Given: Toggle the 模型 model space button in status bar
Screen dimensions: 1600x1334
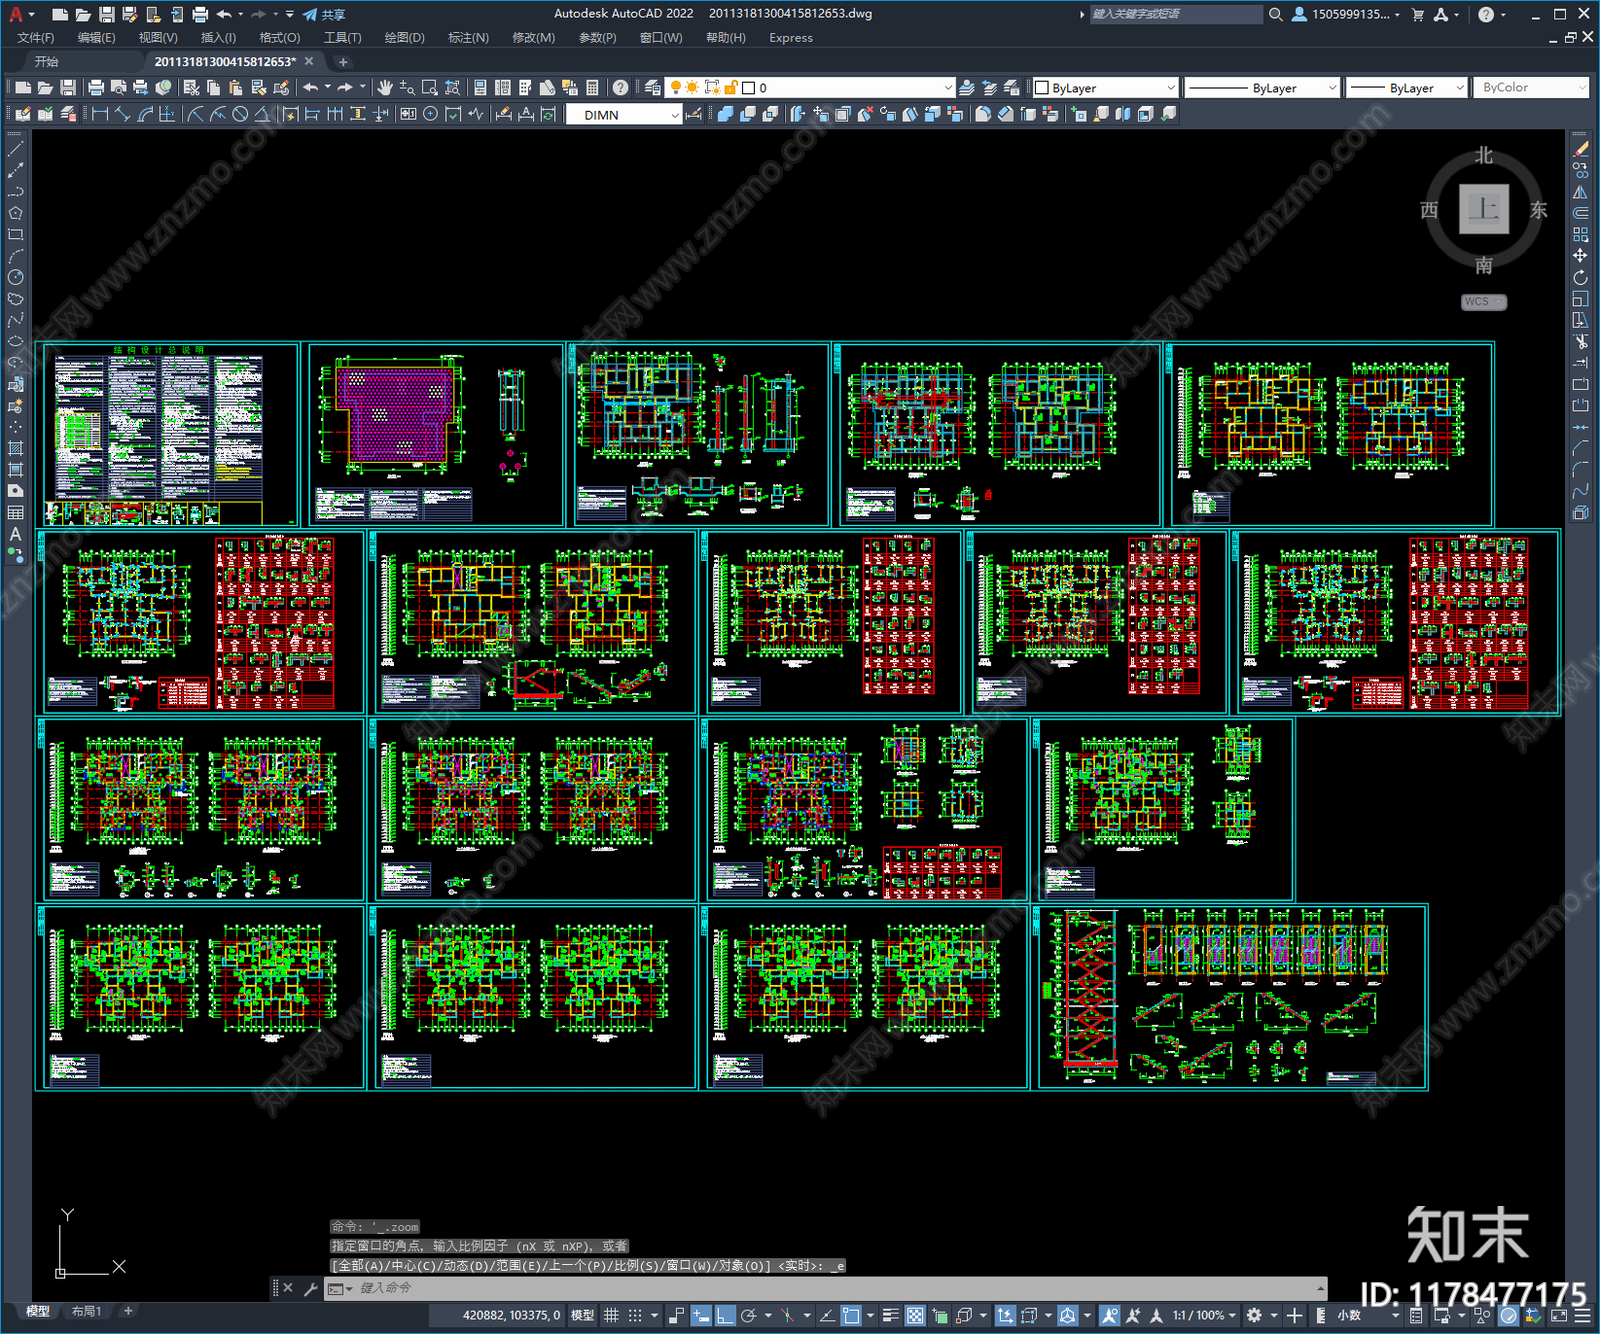Looking at the screenshot, I should coord(582,1315).
